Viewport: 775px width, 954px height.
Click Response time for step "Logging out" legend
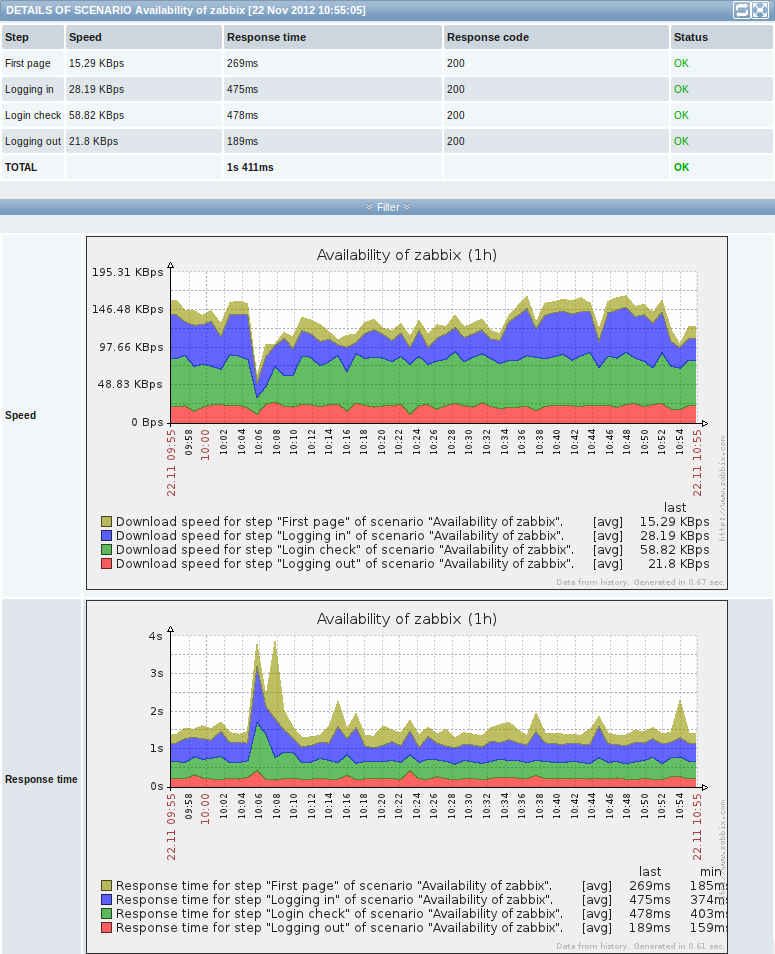(339, 927)
